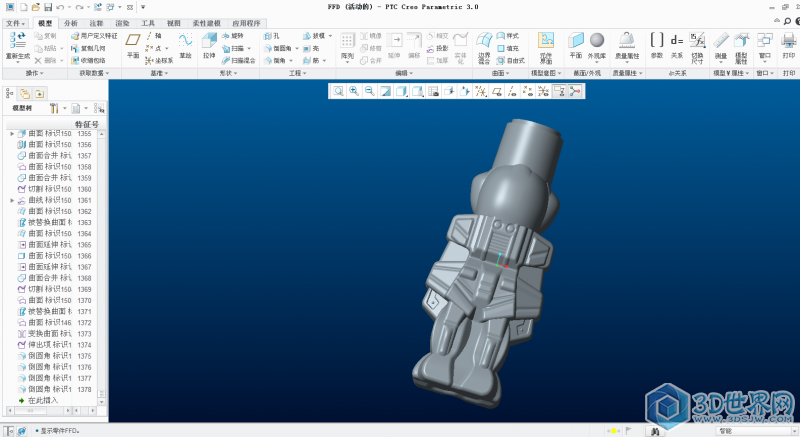The image size is (800, 437).
Task: Open the File (文件) menu
Action: point(16,23)
